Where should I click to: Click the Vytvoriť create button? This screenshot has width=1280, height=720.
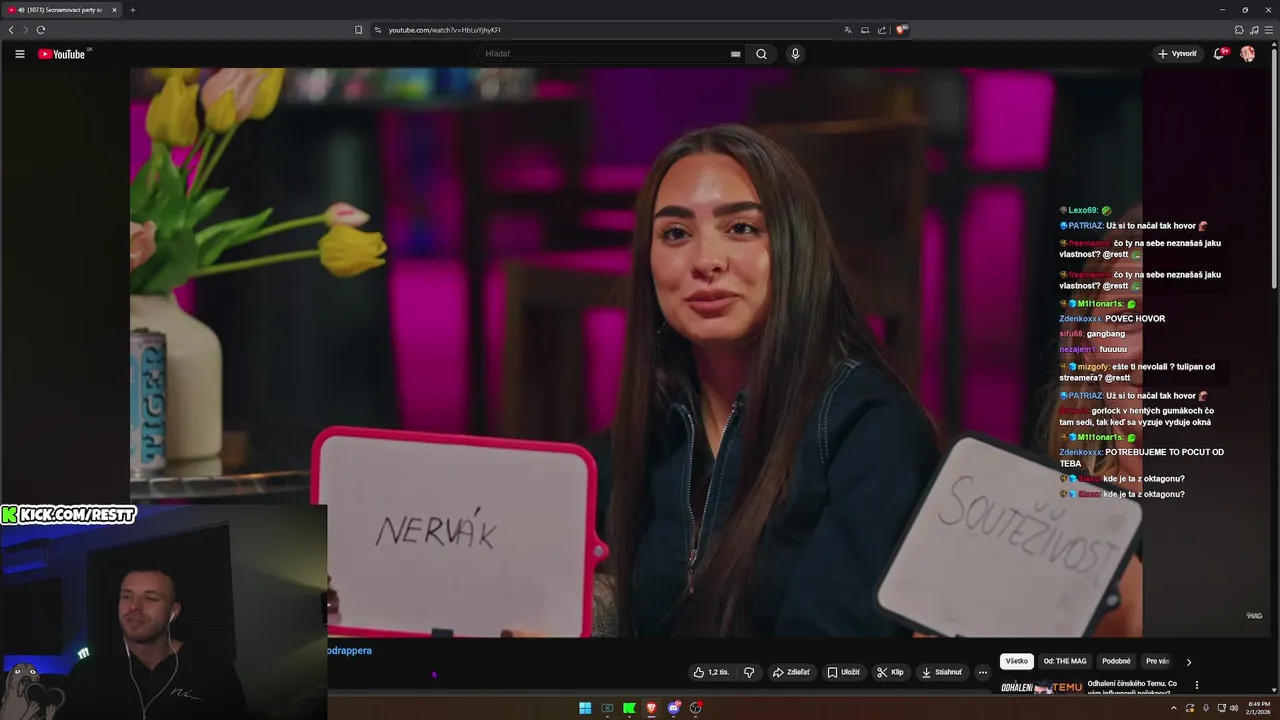click(x=1176, y=54)
